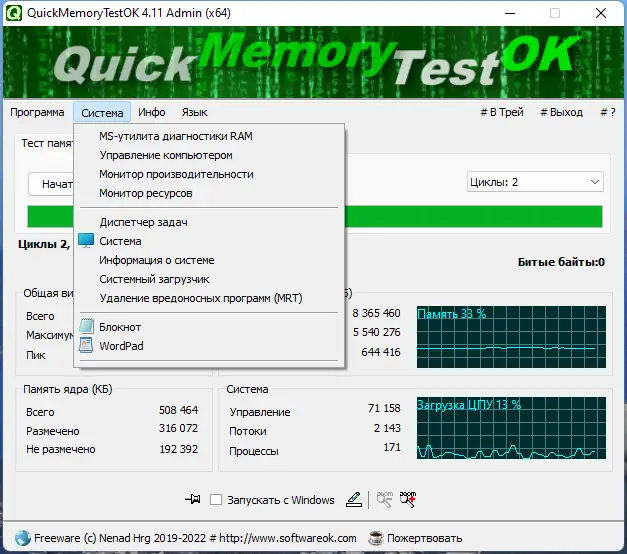Choose MS-утилита диагностики RAM

click(x=209, y=136)
